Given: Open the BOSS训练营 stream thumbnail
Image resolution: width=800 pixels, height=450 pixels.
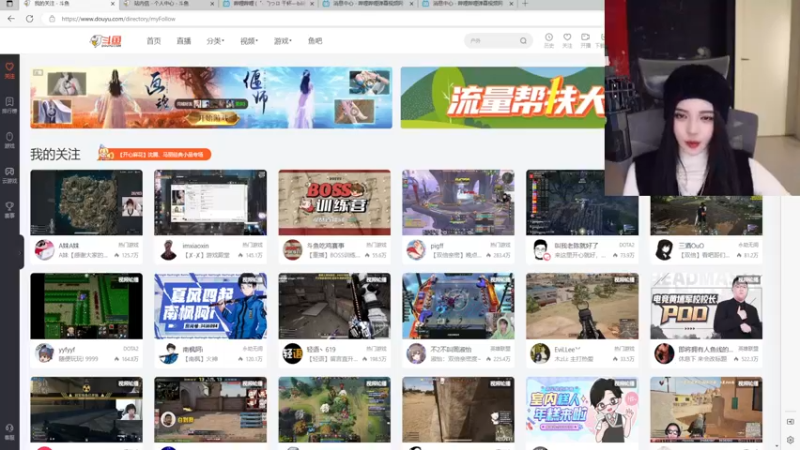Looking at the screenshot, I should click(334, 203).
